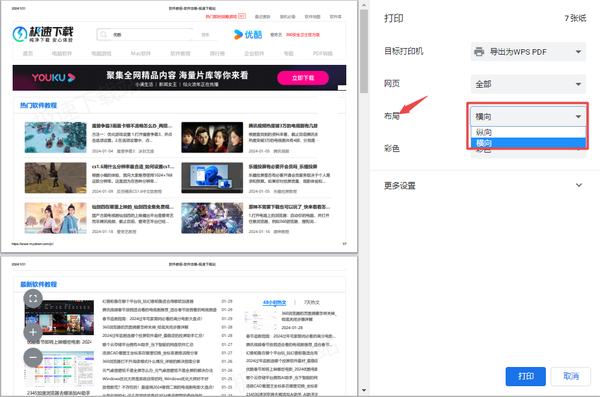Click the 7天热文 tab in the preview
Image resolution: width=600 pixels, height=397 pixels.
[x=311, y=302]
